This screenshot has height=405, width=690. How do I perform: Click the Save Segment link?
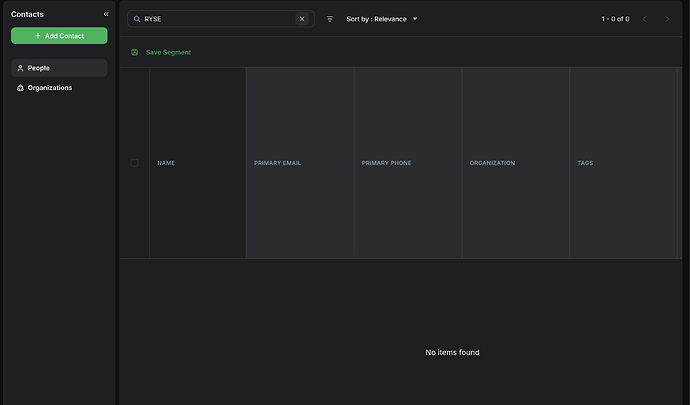168,52
